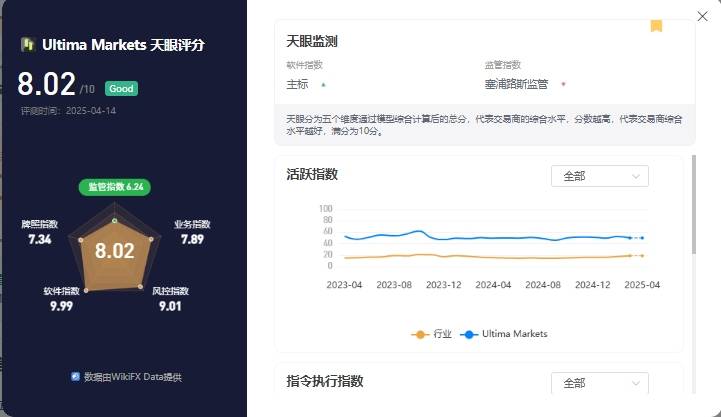Click the WikiFX Data logo icon

point(75,377)
